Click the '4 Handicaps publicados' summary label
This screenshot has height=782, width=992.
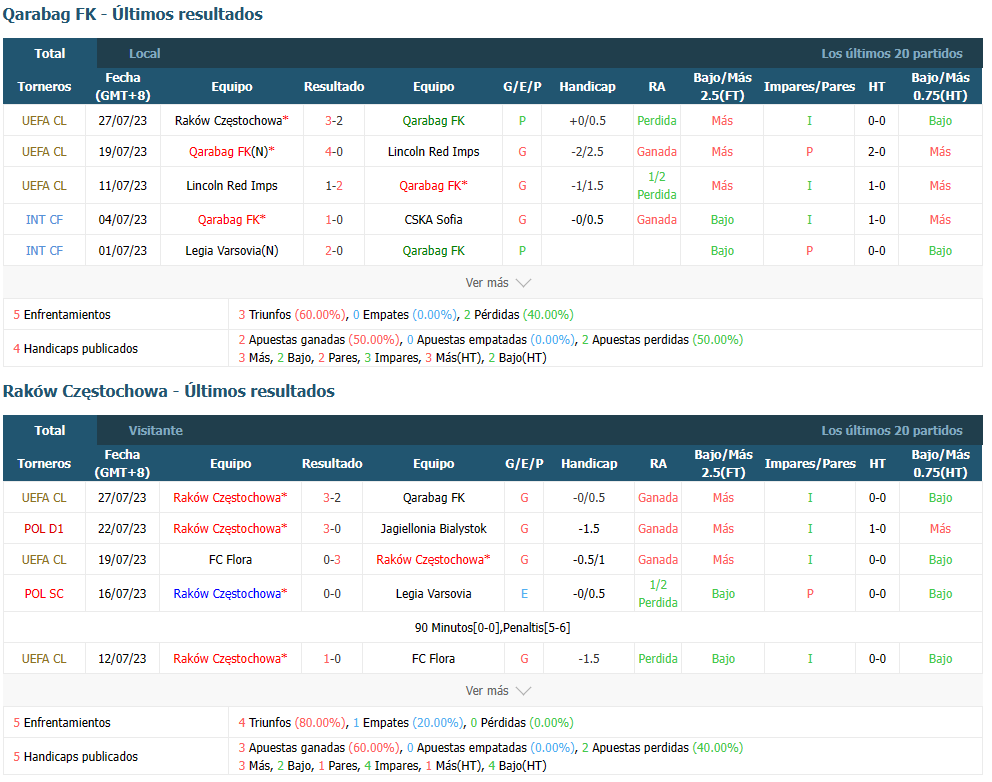[75, 349]
